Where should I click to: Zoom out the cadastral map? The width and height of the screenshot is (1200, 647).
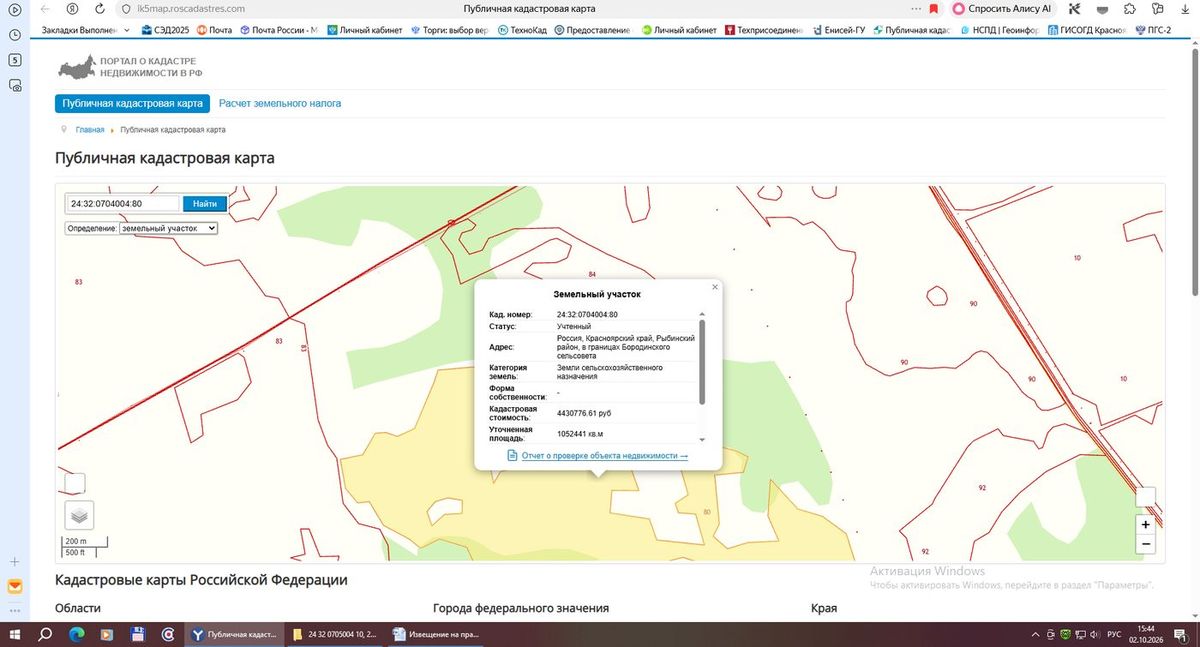click(x=1145, y=544)
